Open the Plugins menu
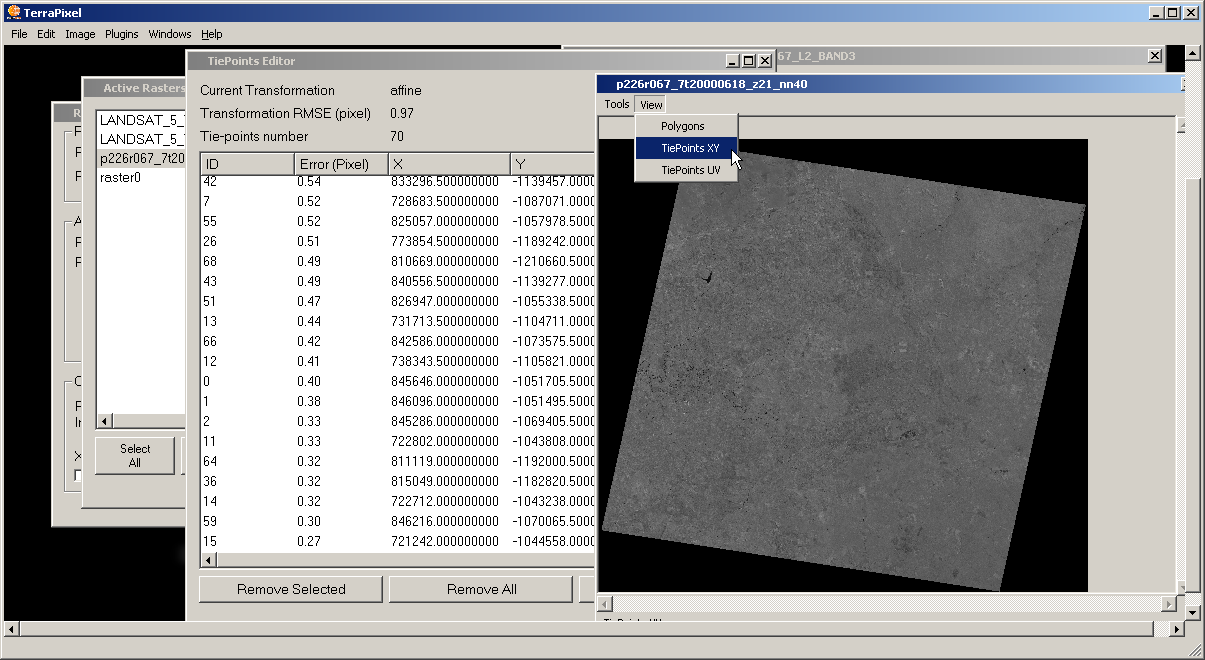 pyautogui.click(x=122, y=34)
